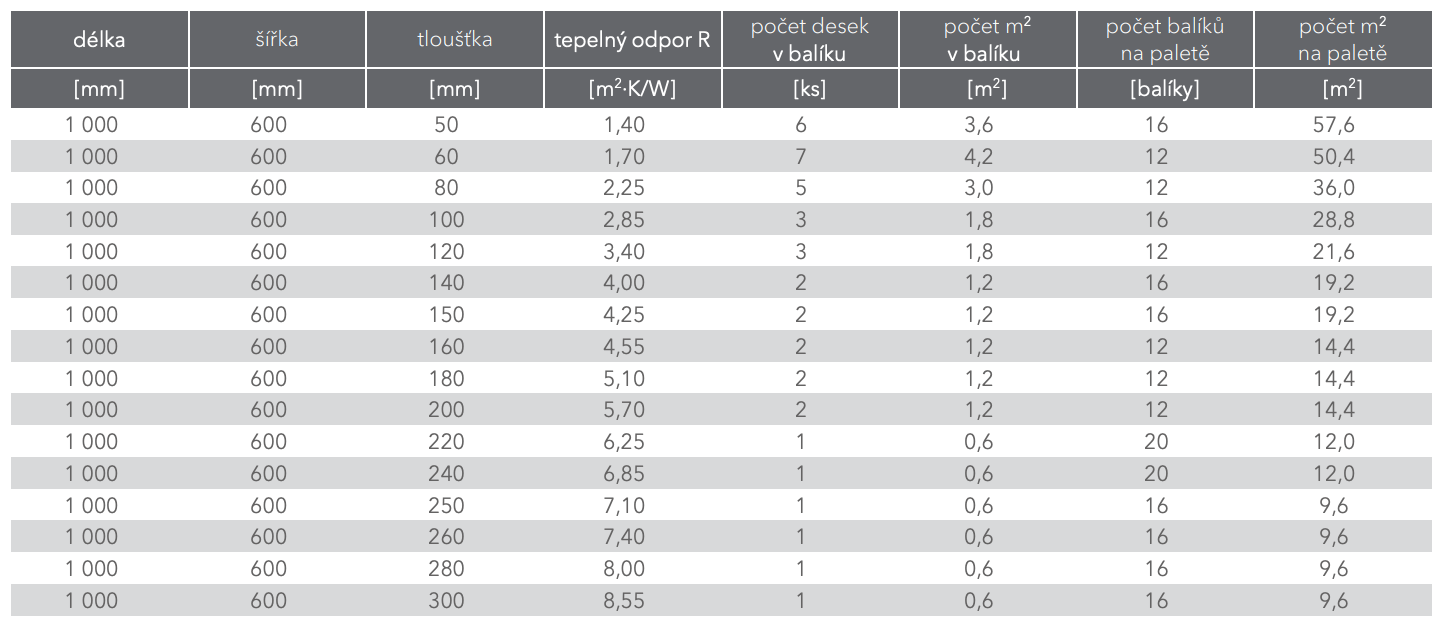Select thermal resistance value 8,55
This screenshot has height=628, width=1442.
point(625,601)
